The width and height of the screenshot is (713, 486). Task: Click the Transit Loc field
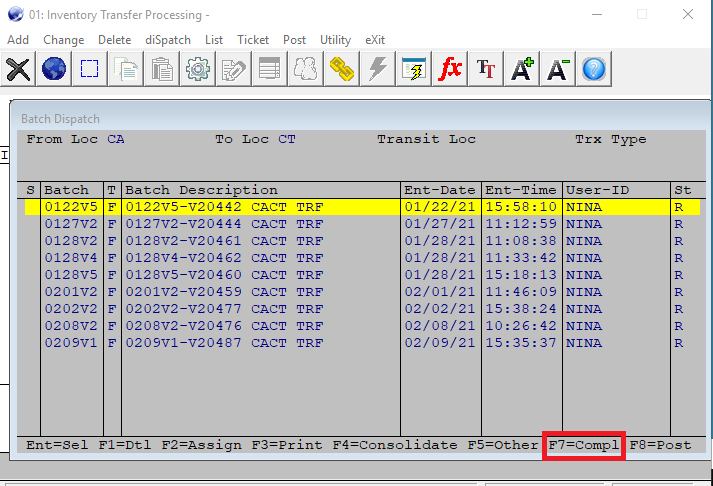click(x=427, y=139)
